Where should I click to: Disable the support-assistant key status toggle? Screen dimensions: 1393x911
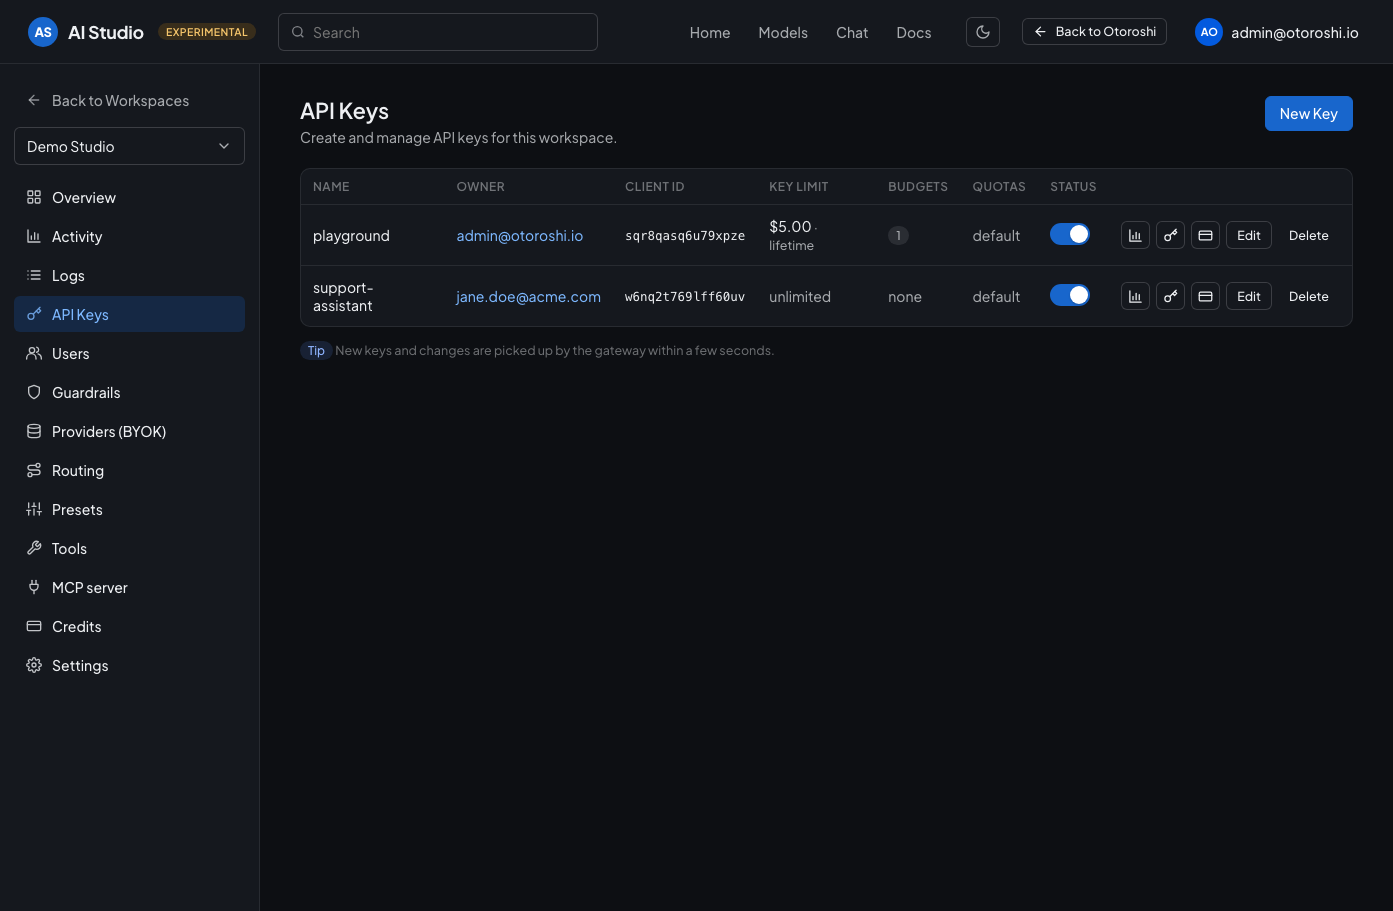[x=1069, y=295]
